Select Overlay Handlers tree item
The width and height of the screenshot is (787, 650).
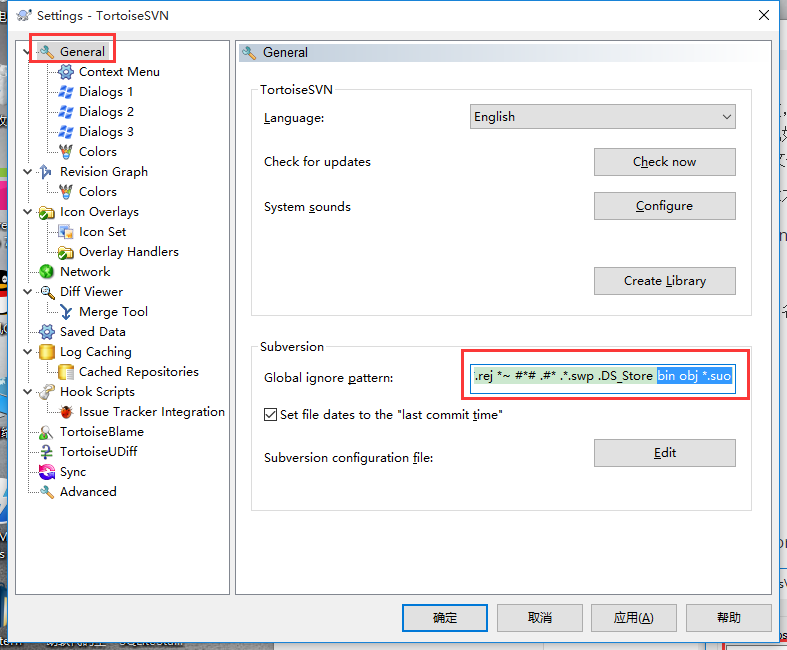tap(129, 251)
